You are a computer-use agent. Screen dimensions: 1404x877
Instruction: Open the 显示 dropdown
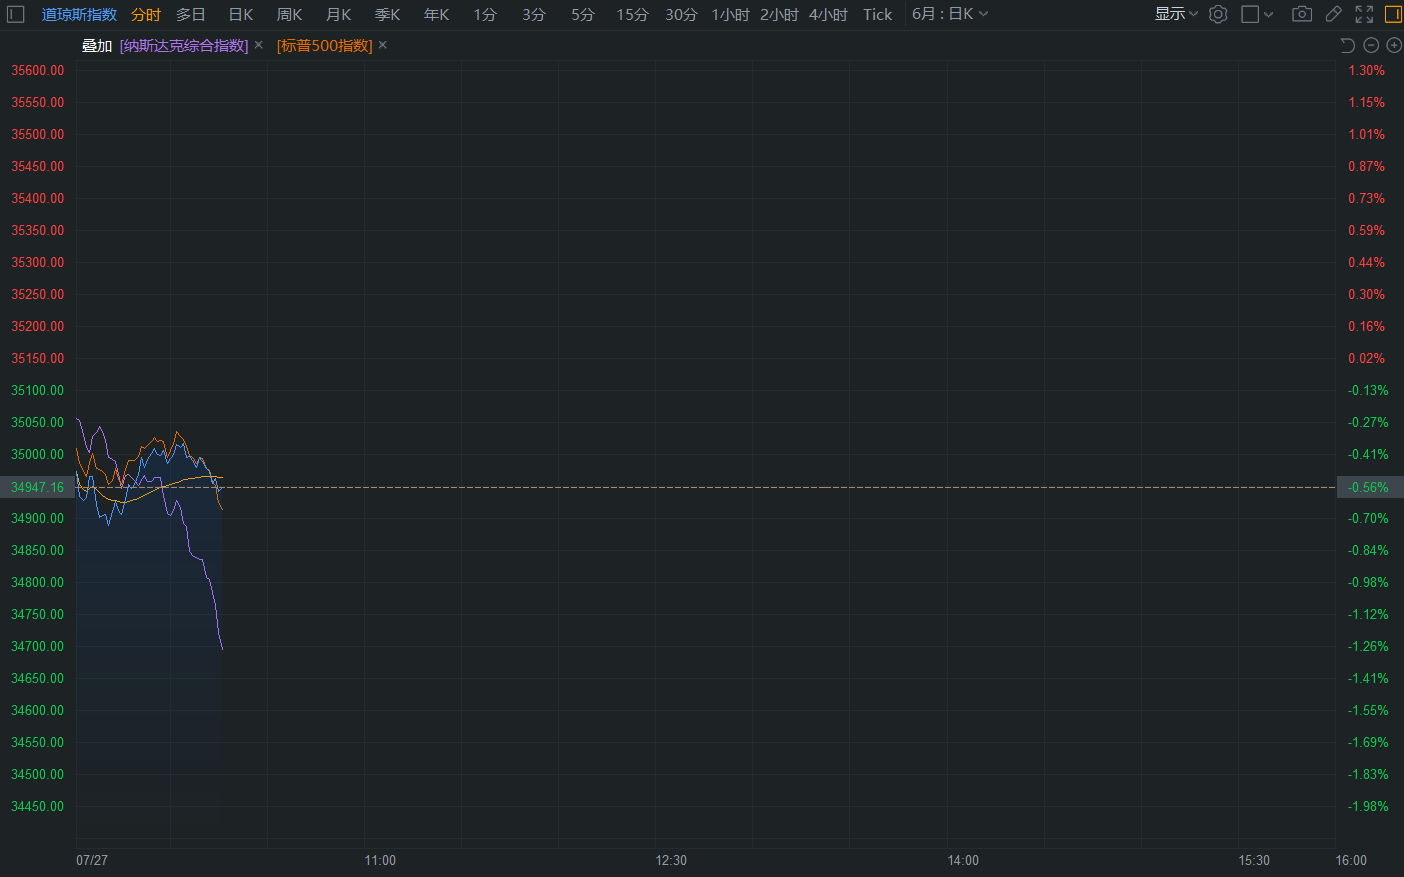pyautogui.click(x=1176, y=14)
